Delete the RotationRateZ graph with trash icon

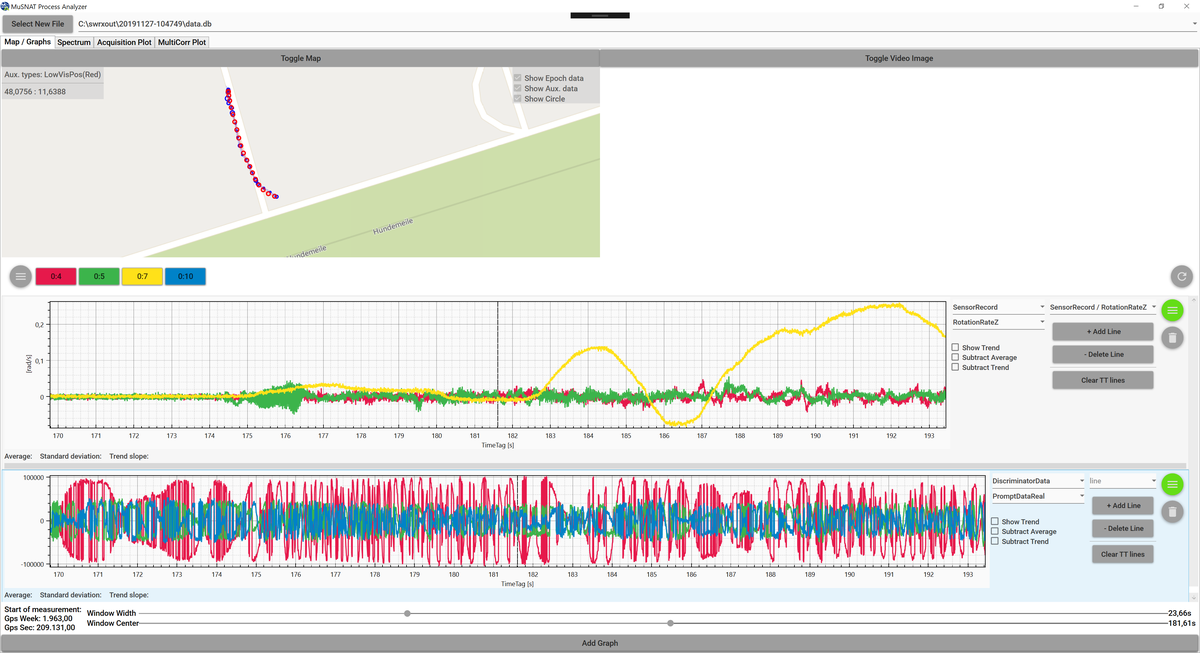1172,338
